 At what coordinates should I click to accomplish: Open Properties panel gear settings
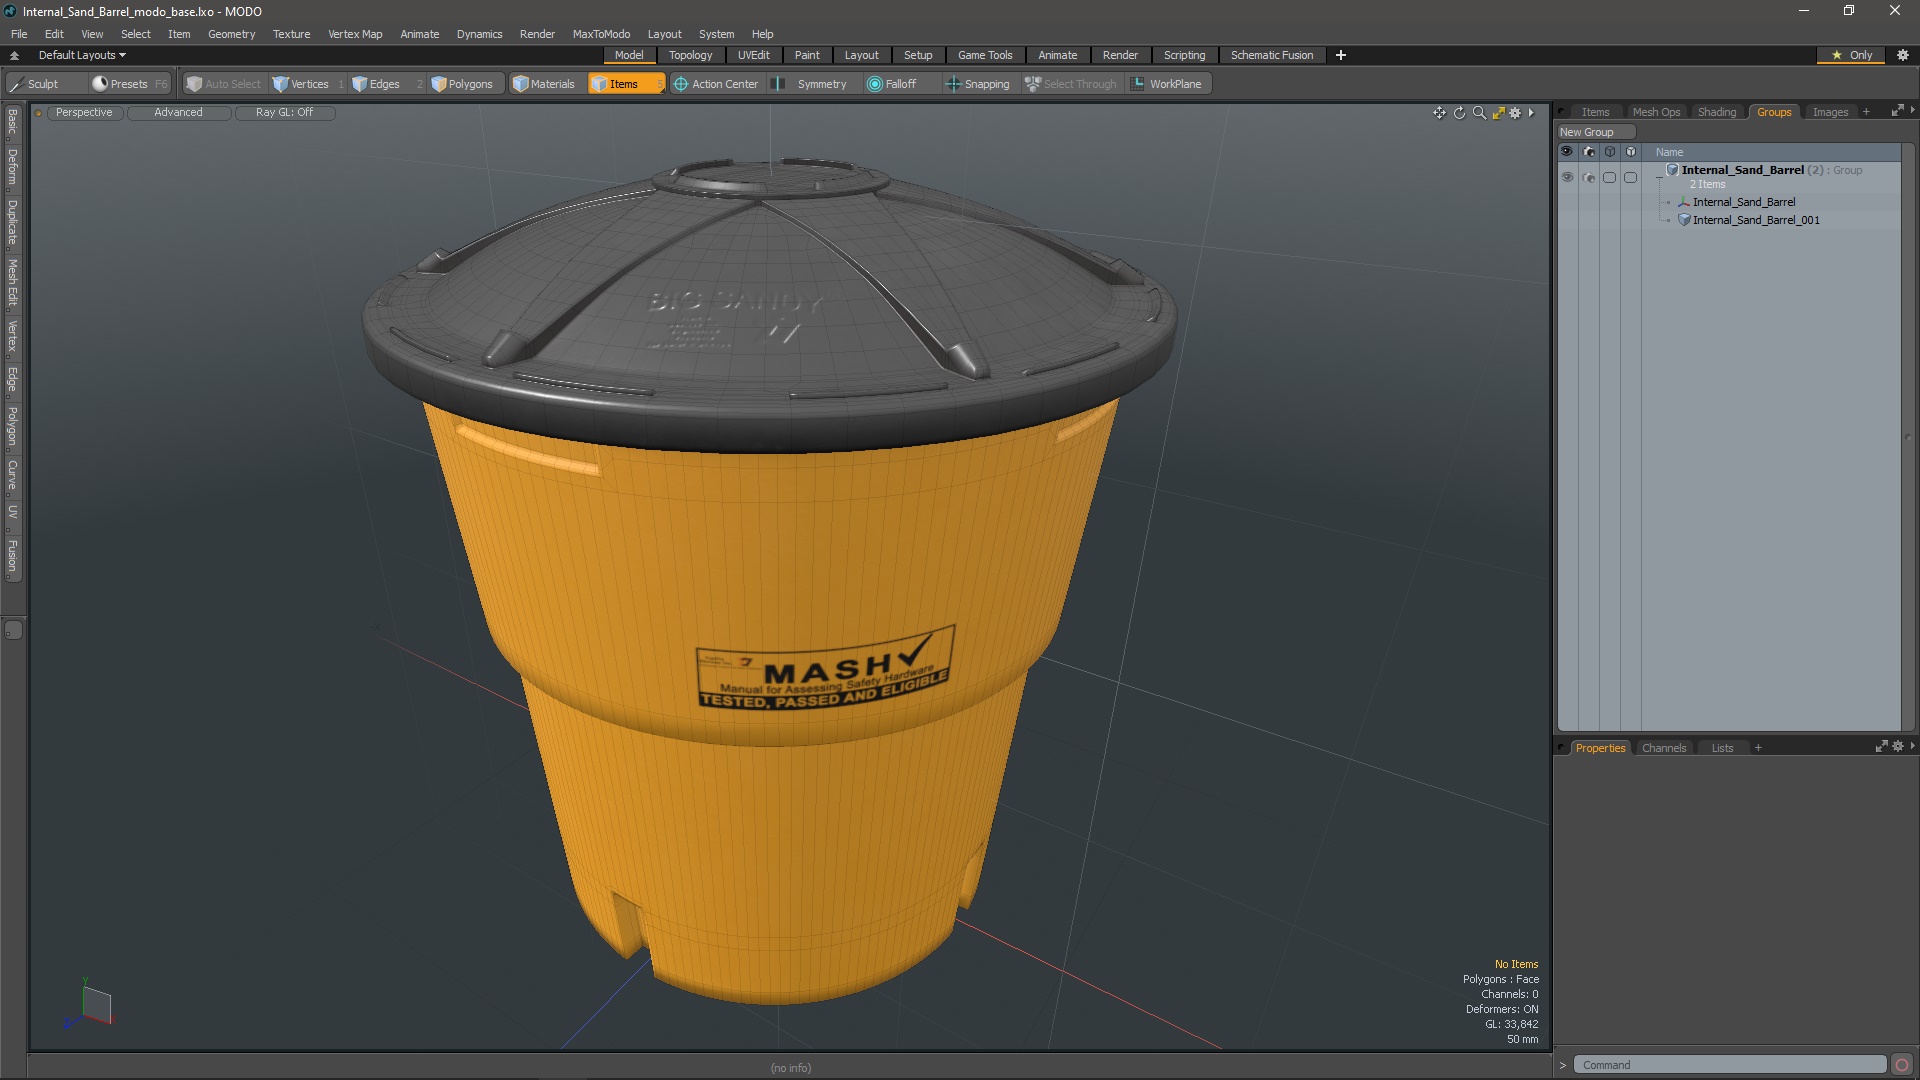point(1897,747)
